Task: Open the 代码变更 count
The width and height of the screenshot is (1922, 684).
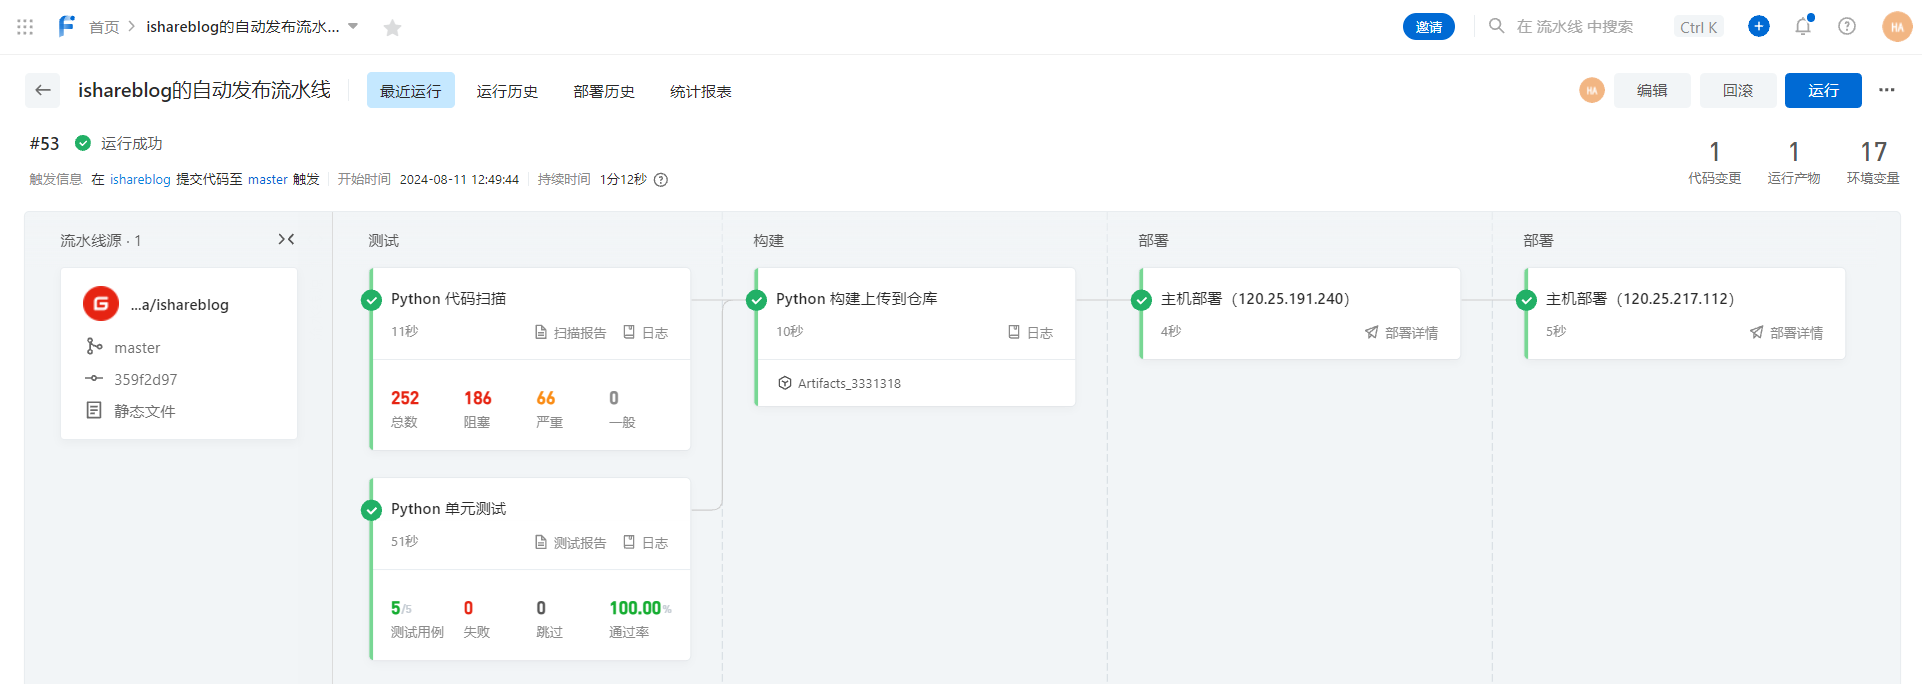Action: 1714,162
